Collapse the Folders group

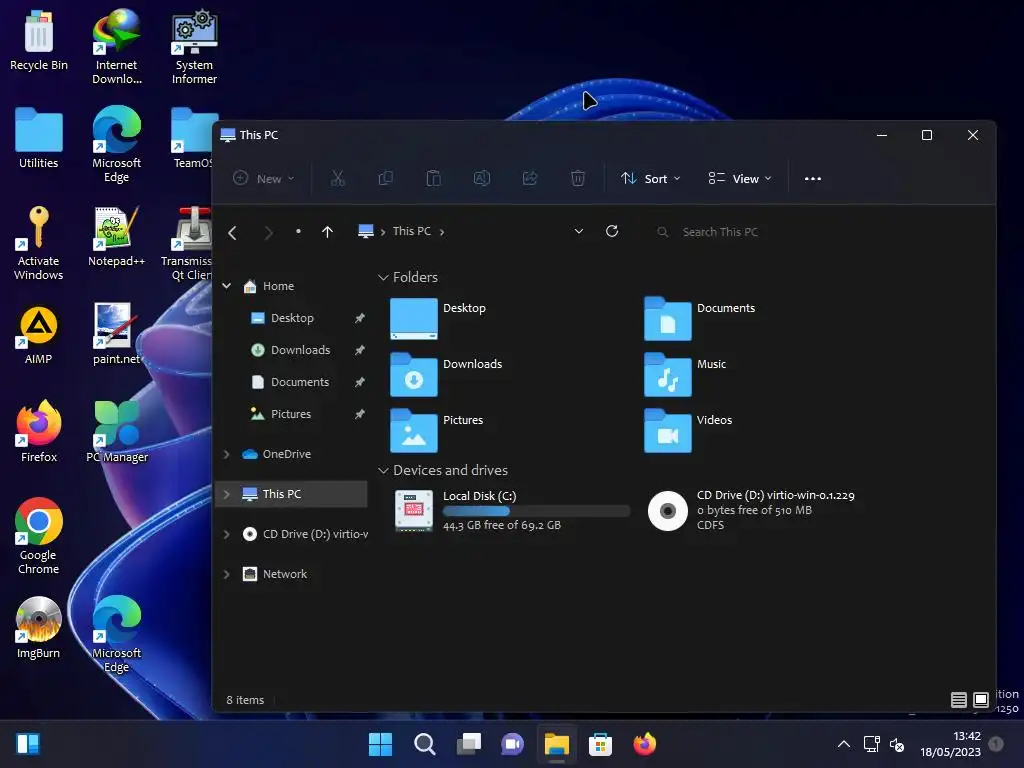383,278
